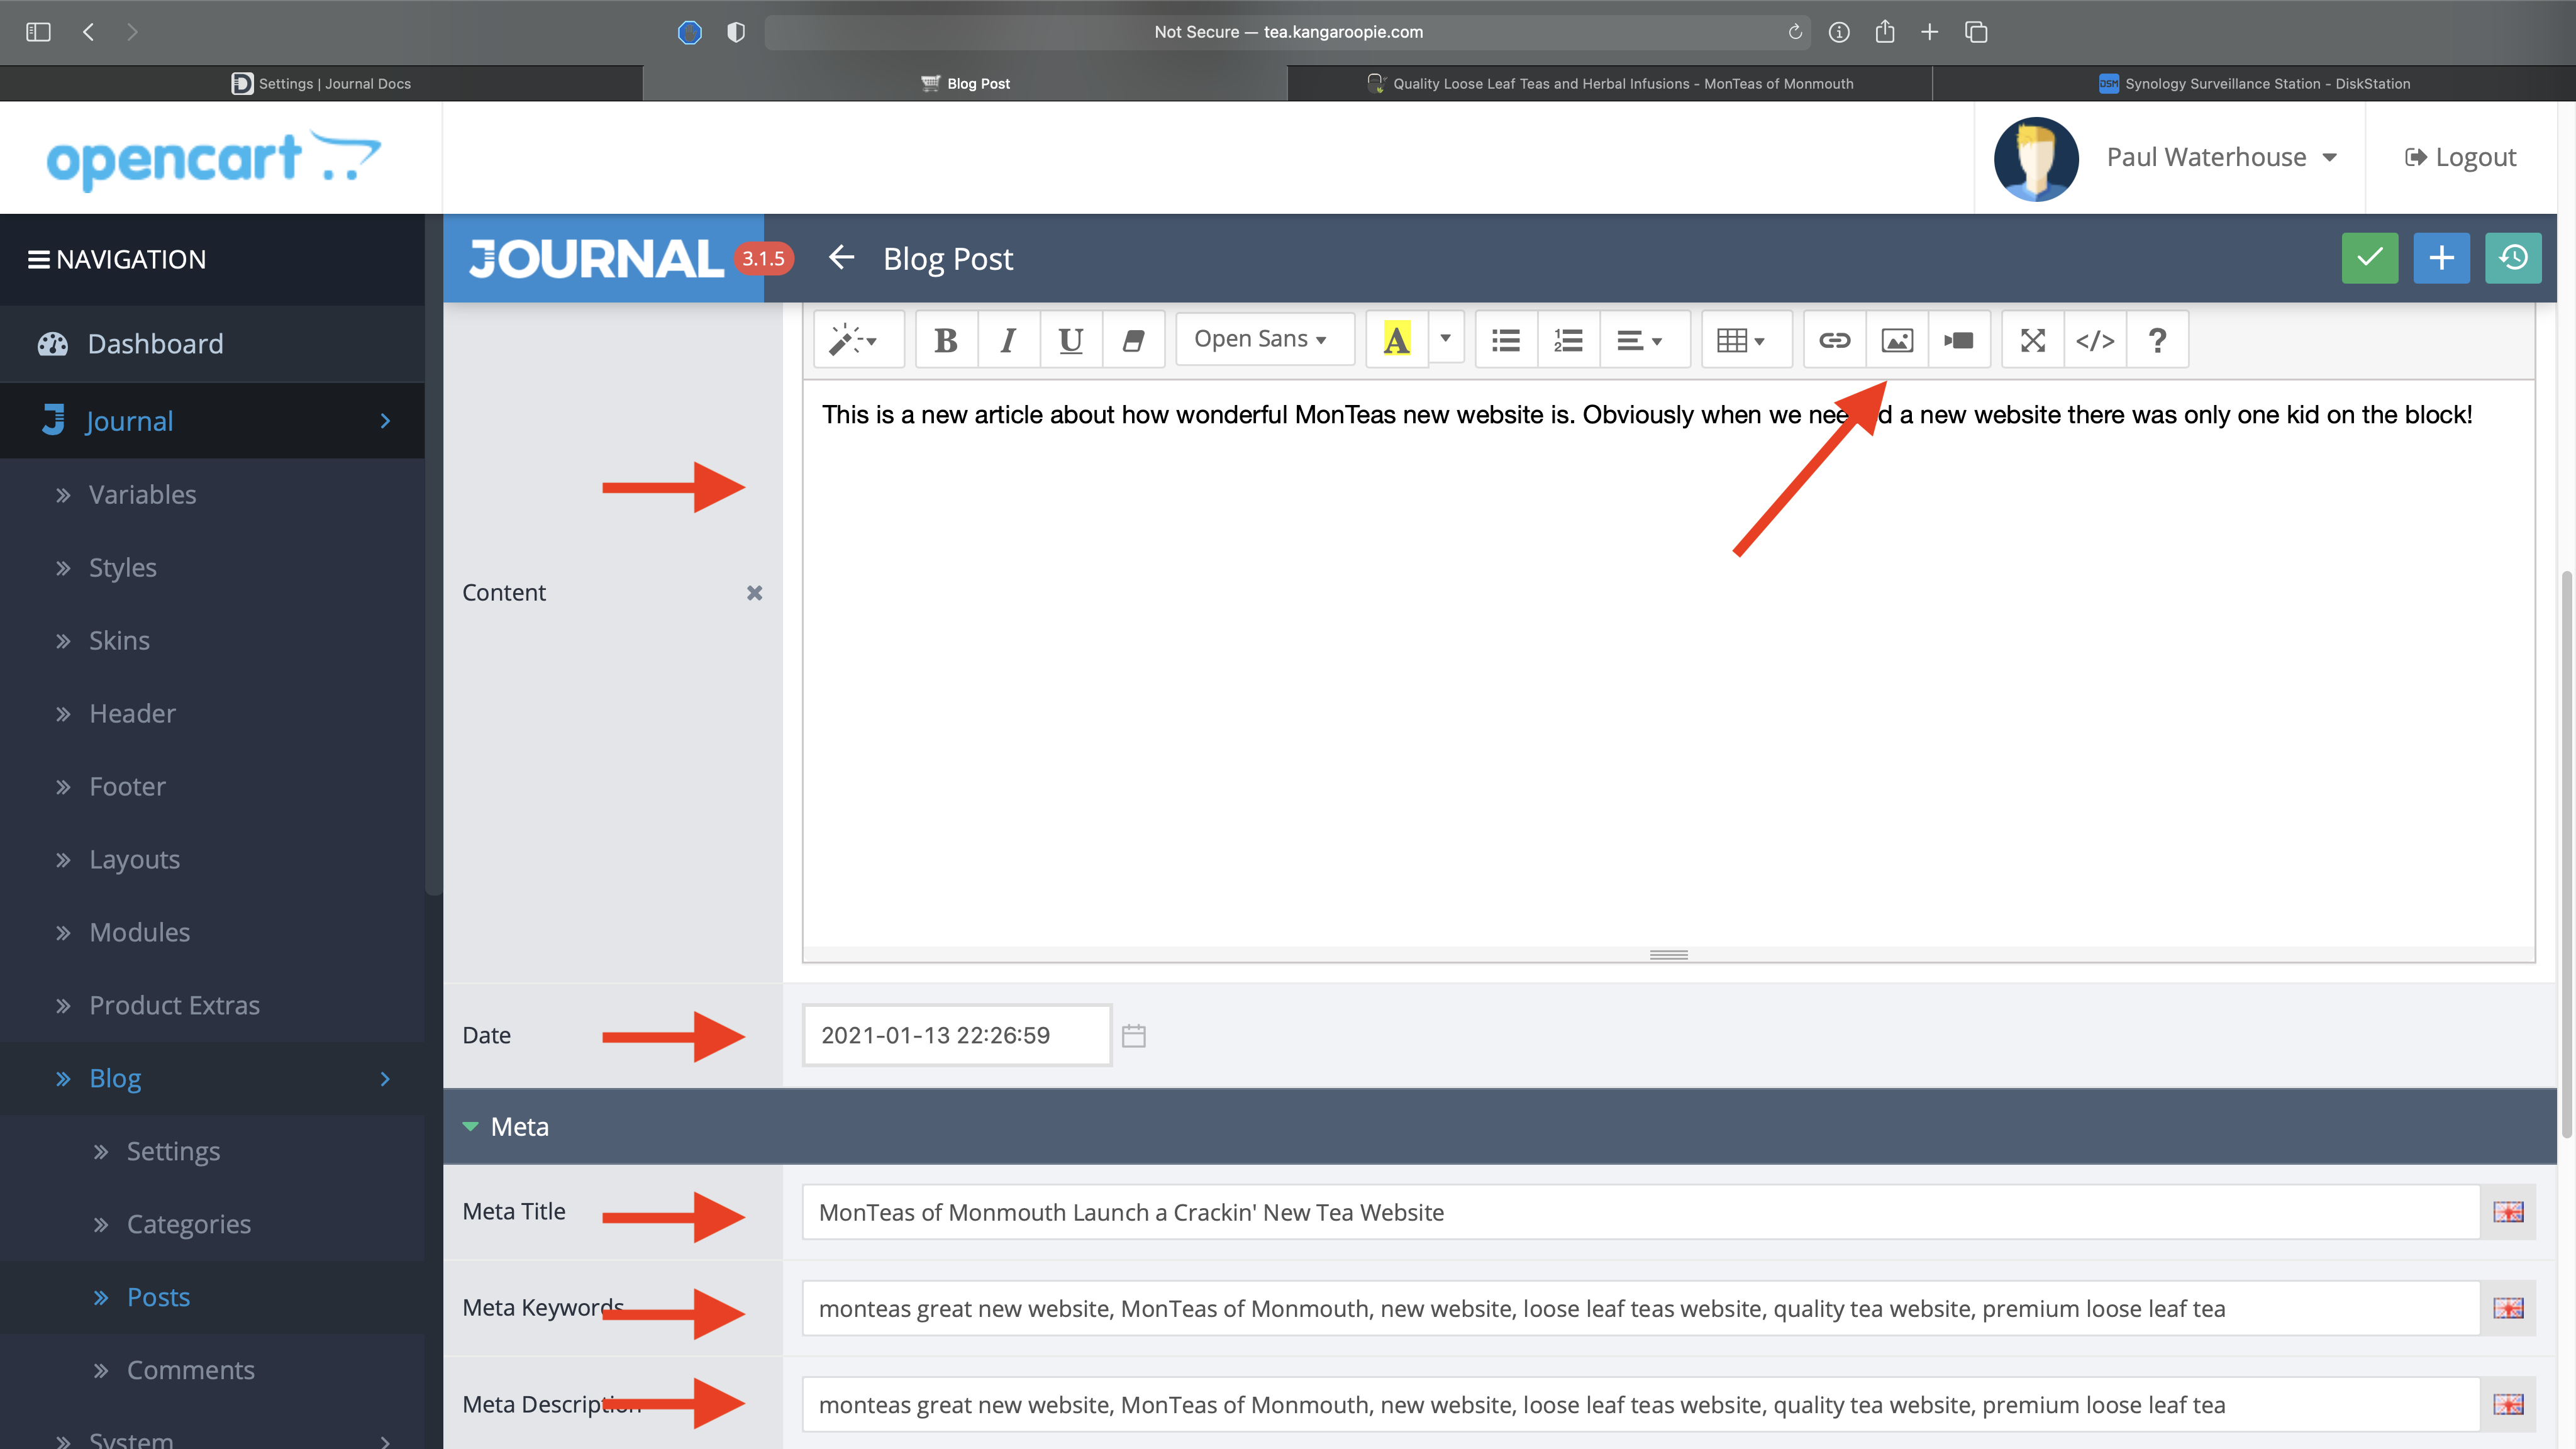Toggle Meta Title language flag
This screenshot has height=1449, width=2576.
pyautogui.click(x=2508, y=1212)
